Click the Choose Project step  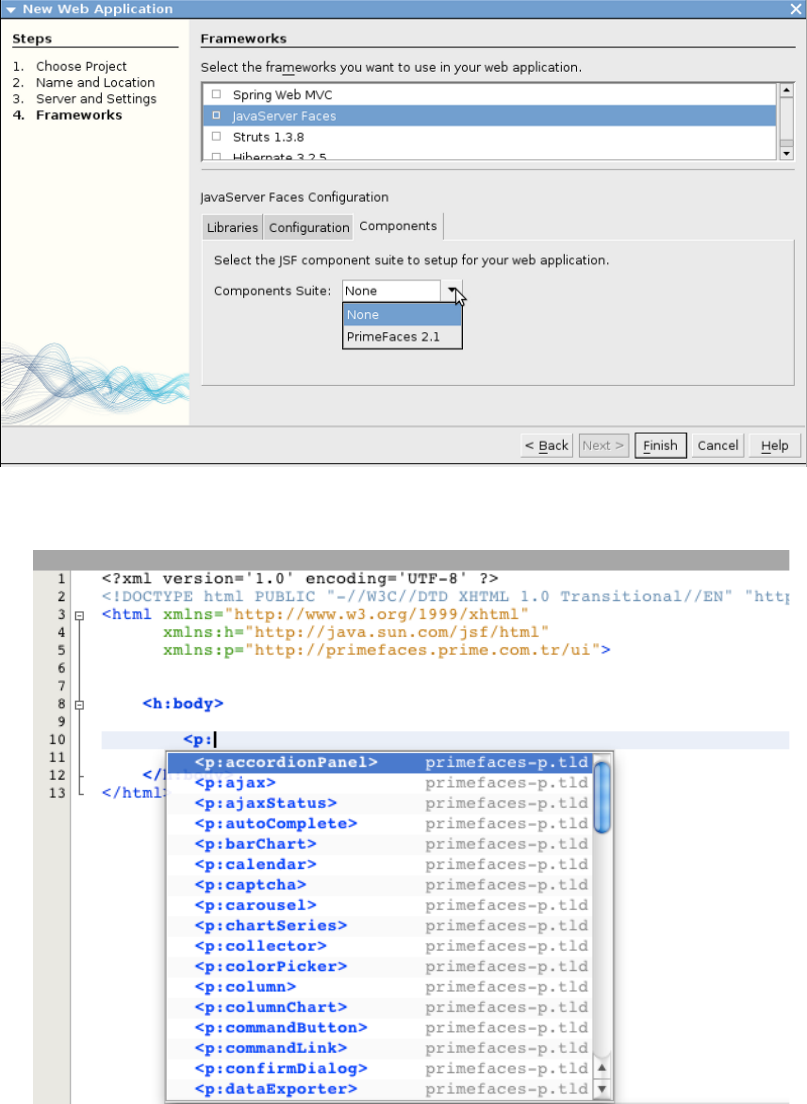pyautogui.click(x=81, y=66)
